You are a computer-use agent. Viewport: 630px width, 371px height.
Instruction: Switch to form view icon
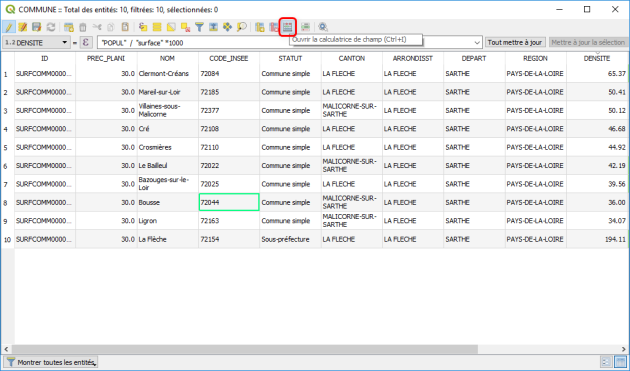(606, 362)
